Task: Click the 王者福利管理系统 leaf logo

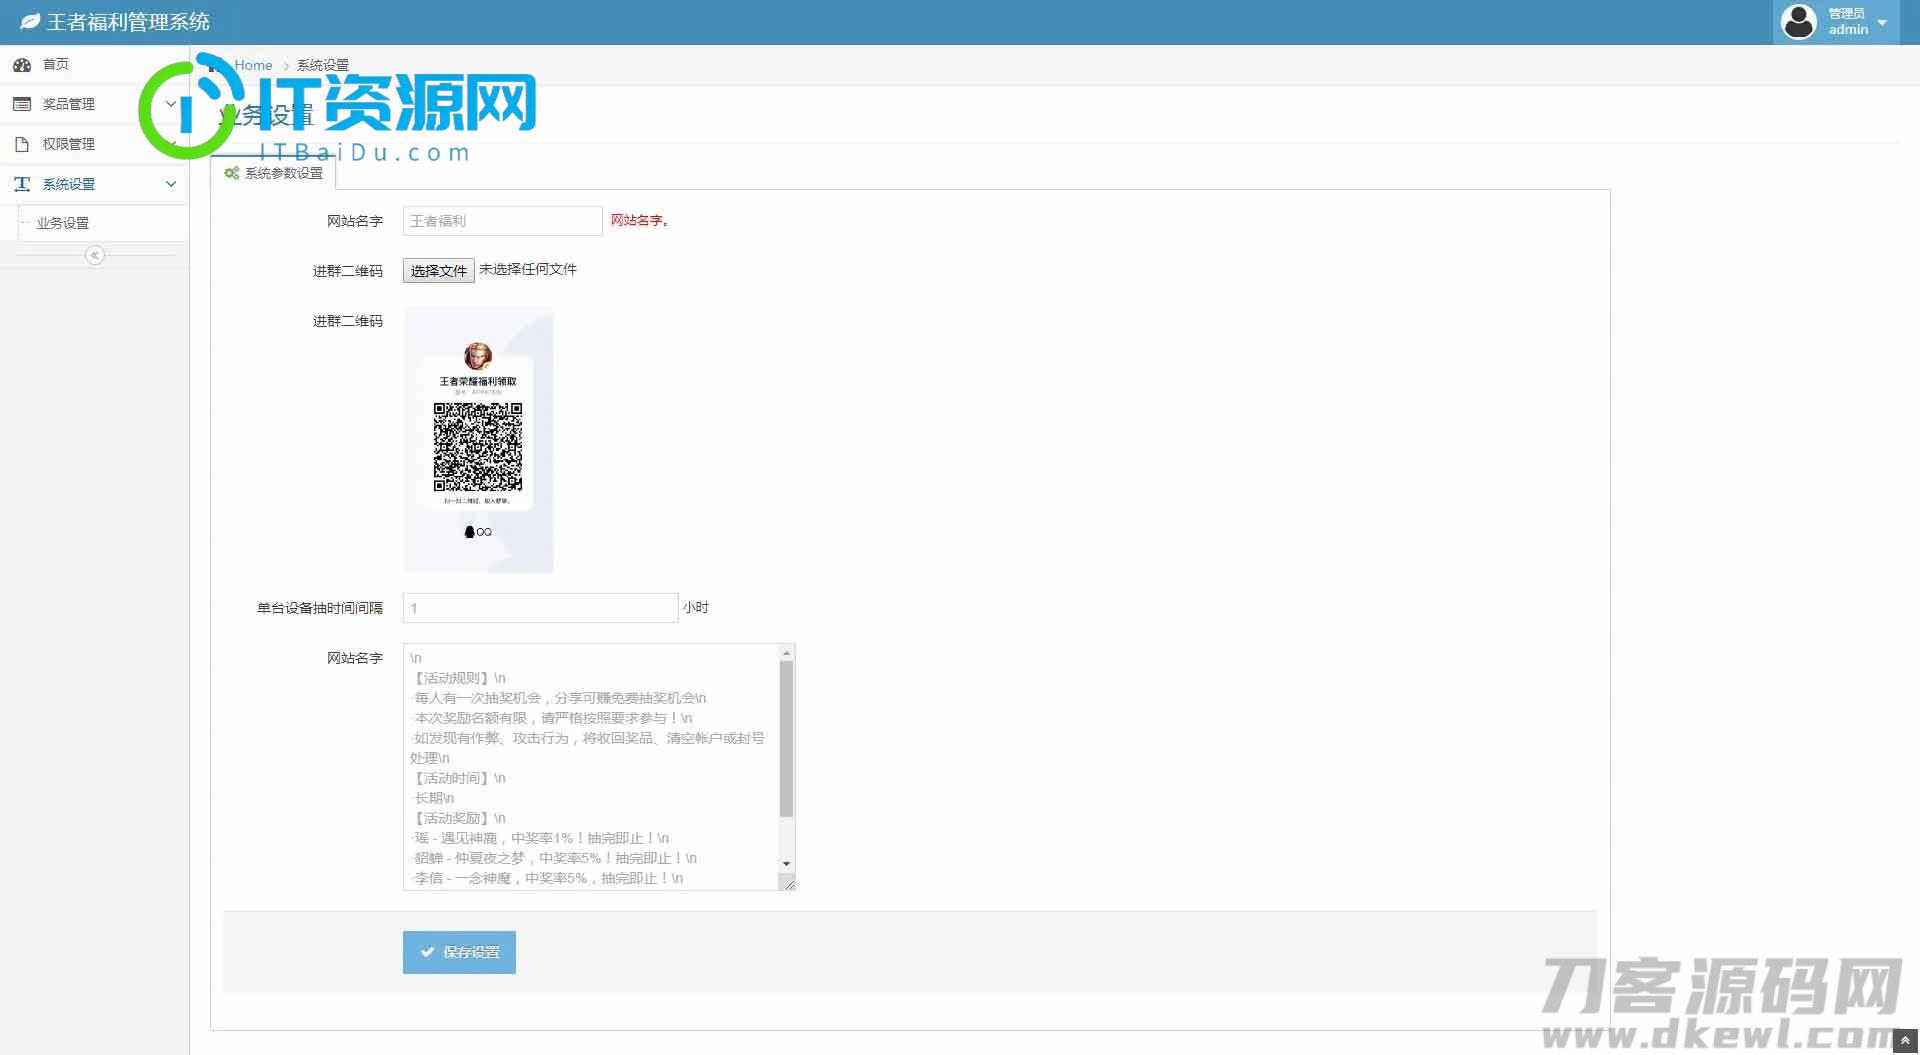Action: 30,22
